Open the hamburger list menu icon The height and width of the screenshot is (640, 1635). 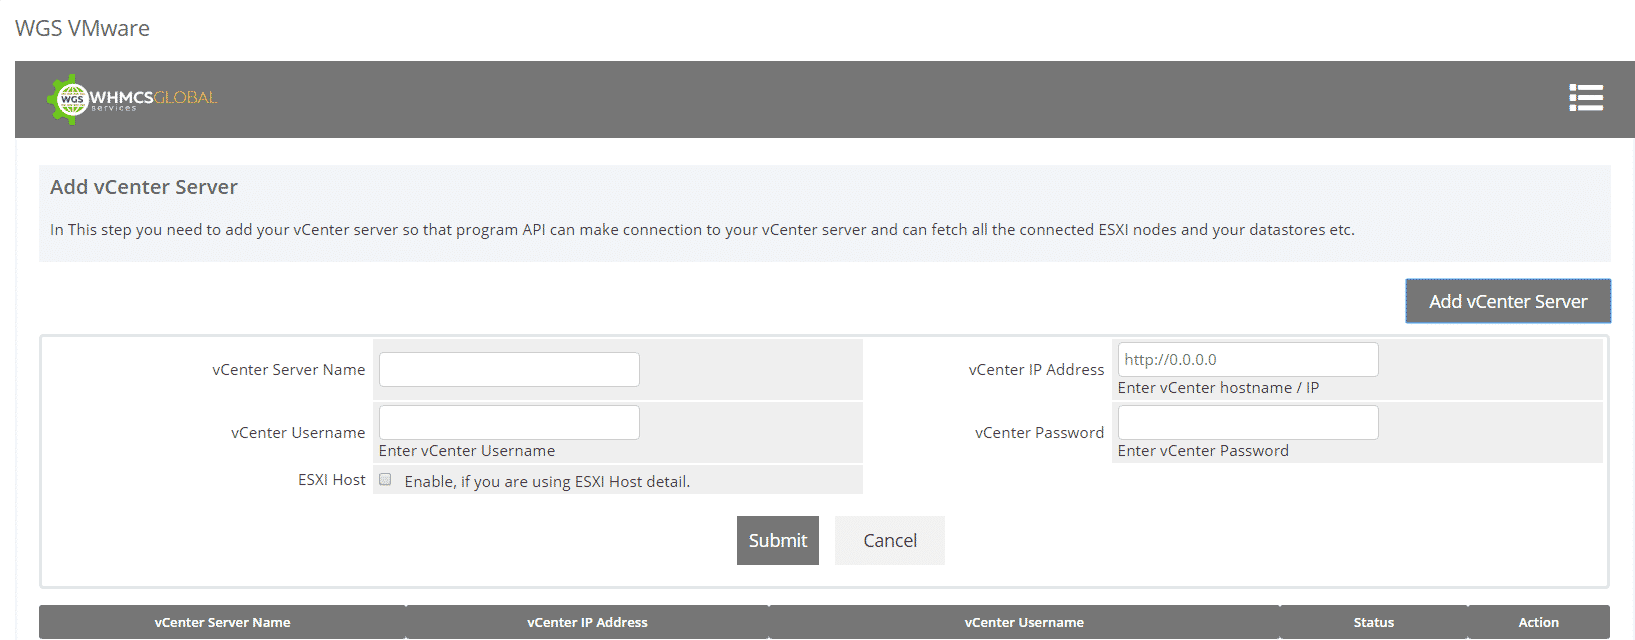(x=1585, y=97)
